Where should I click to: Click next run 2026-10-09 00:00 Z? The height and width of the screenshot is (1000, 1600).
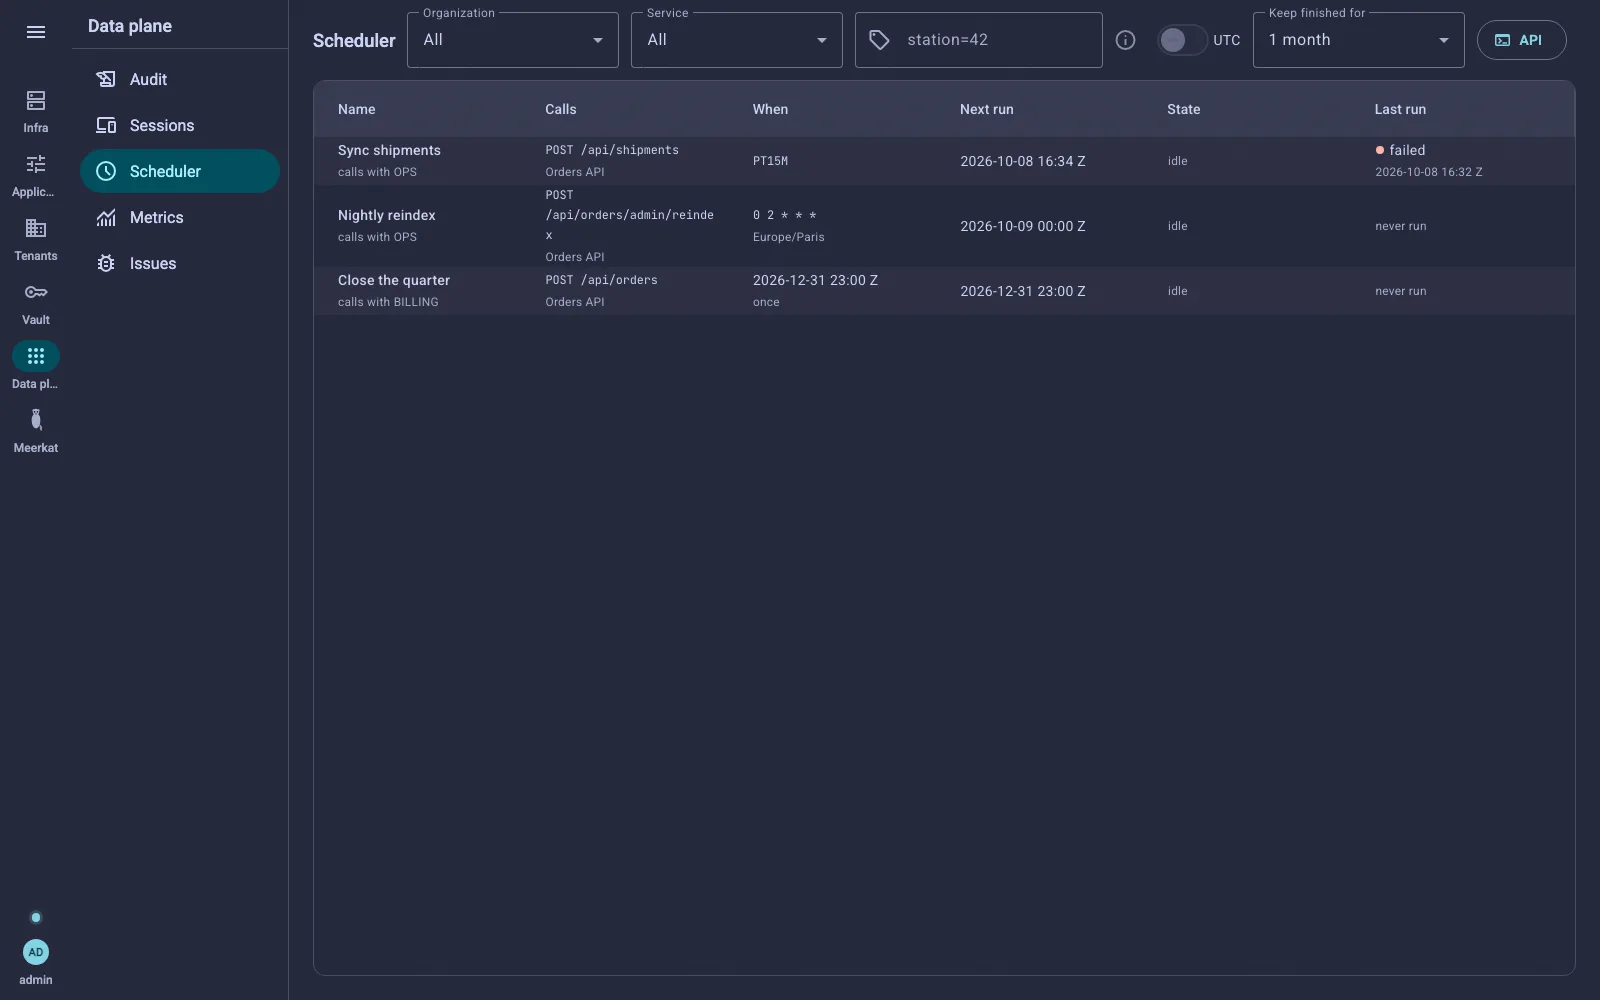click(x=1023, y=226)
